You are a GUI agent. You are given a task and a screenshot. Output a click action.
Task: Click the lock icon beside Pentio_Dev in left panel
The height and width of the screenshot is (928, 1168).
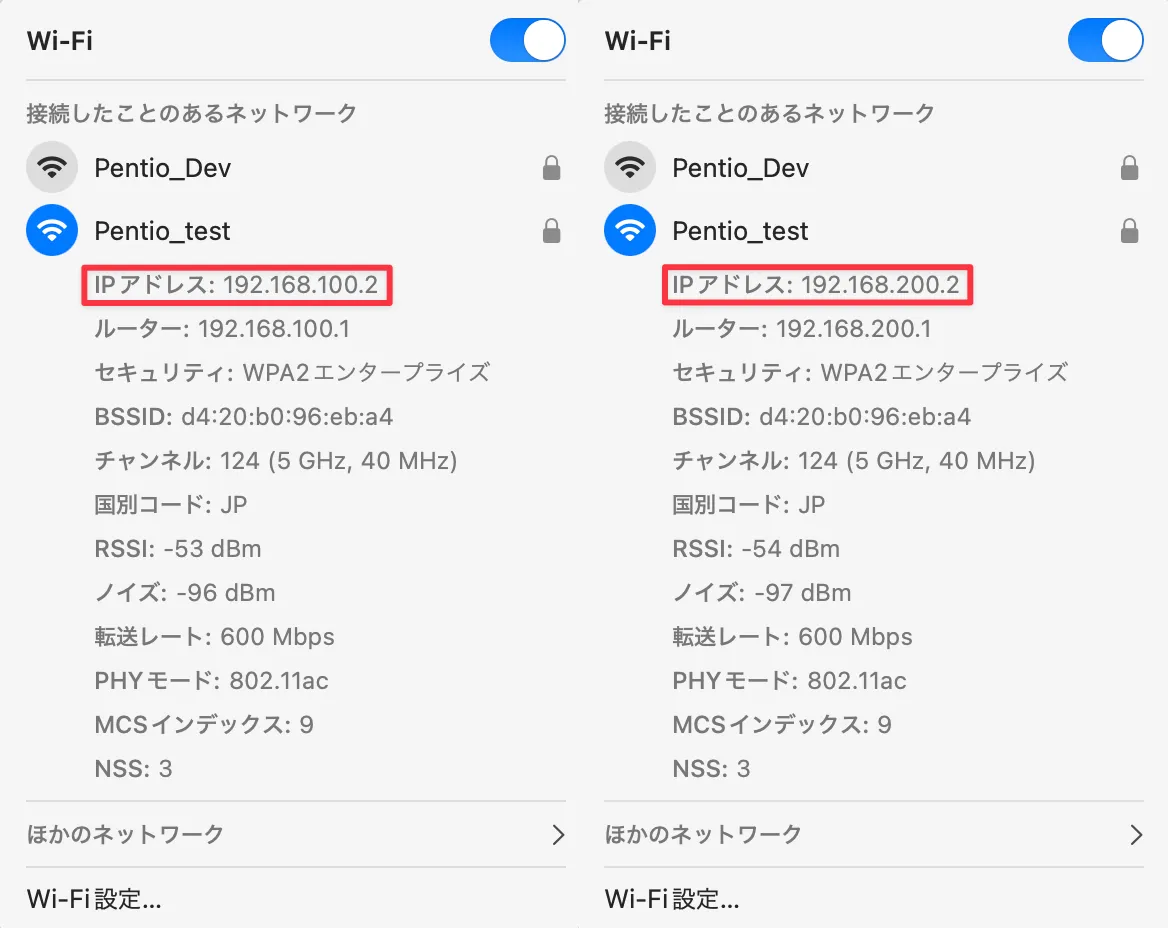tap(551, 168)
